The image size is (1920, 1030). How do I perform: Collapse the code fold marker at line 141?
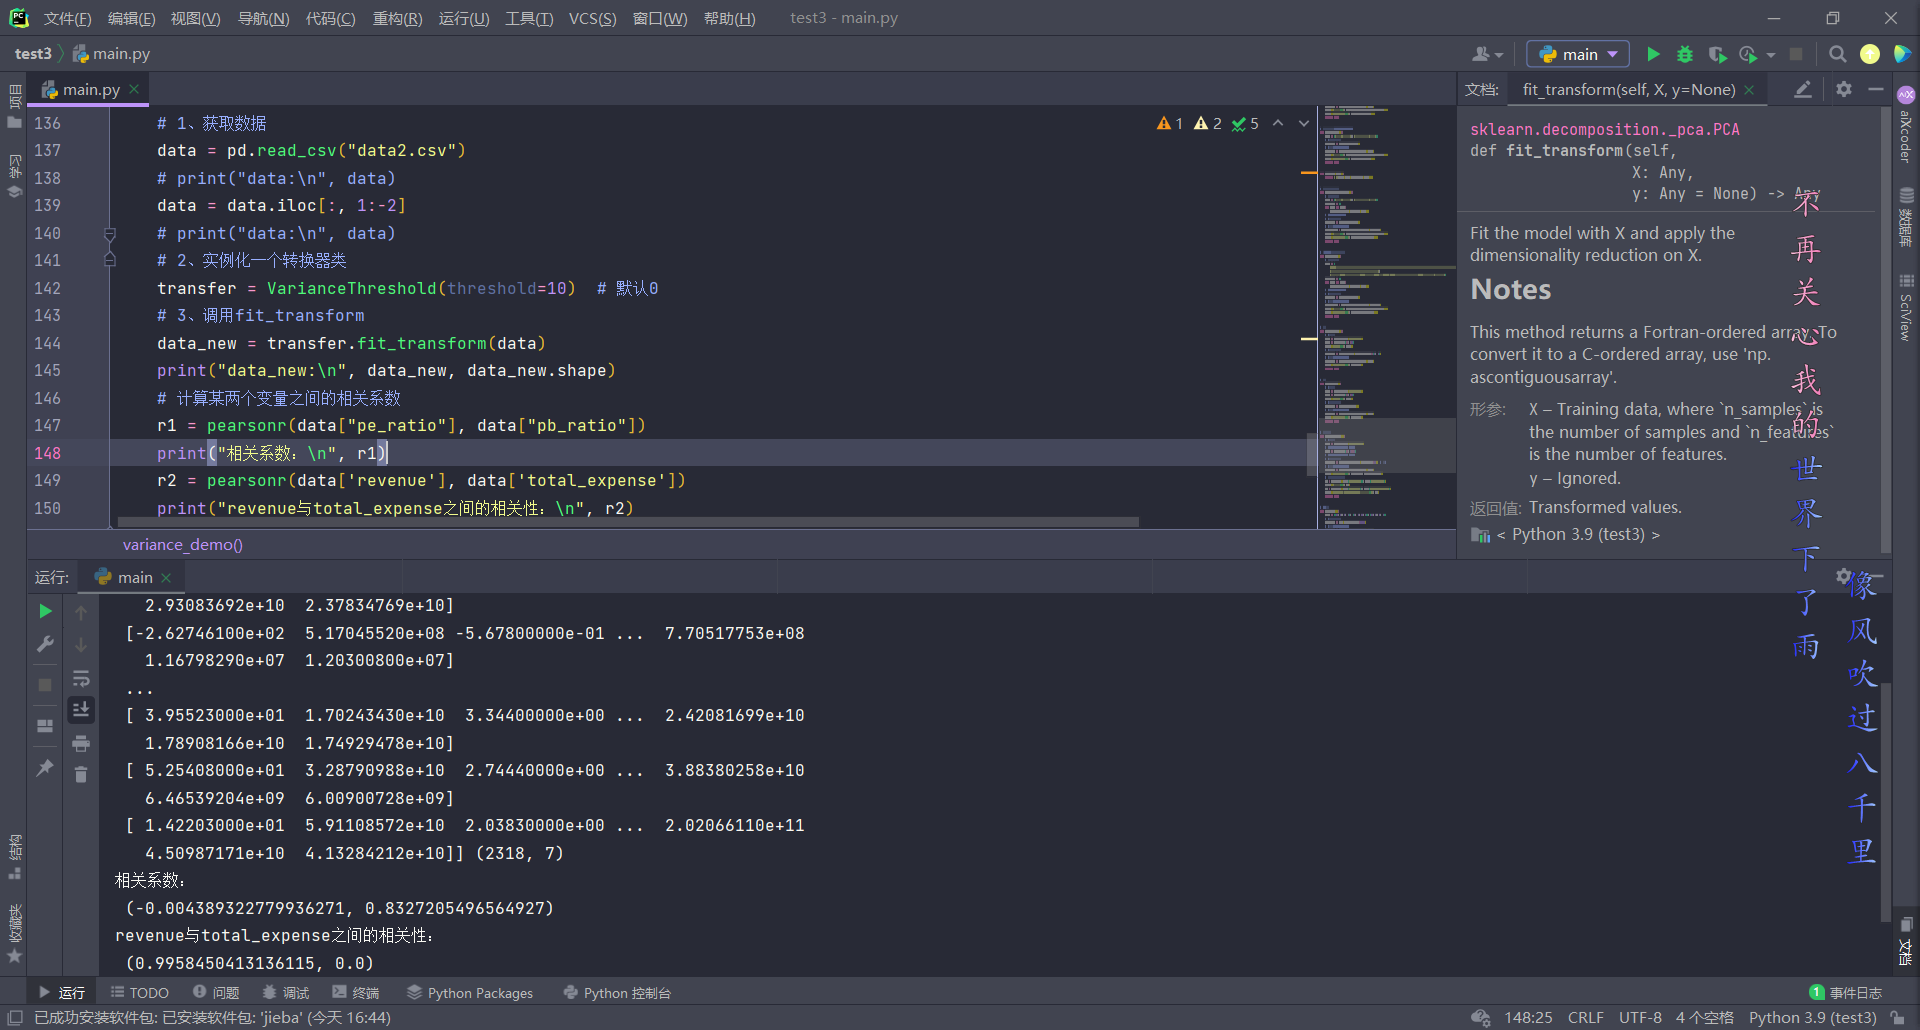(110, 260)
